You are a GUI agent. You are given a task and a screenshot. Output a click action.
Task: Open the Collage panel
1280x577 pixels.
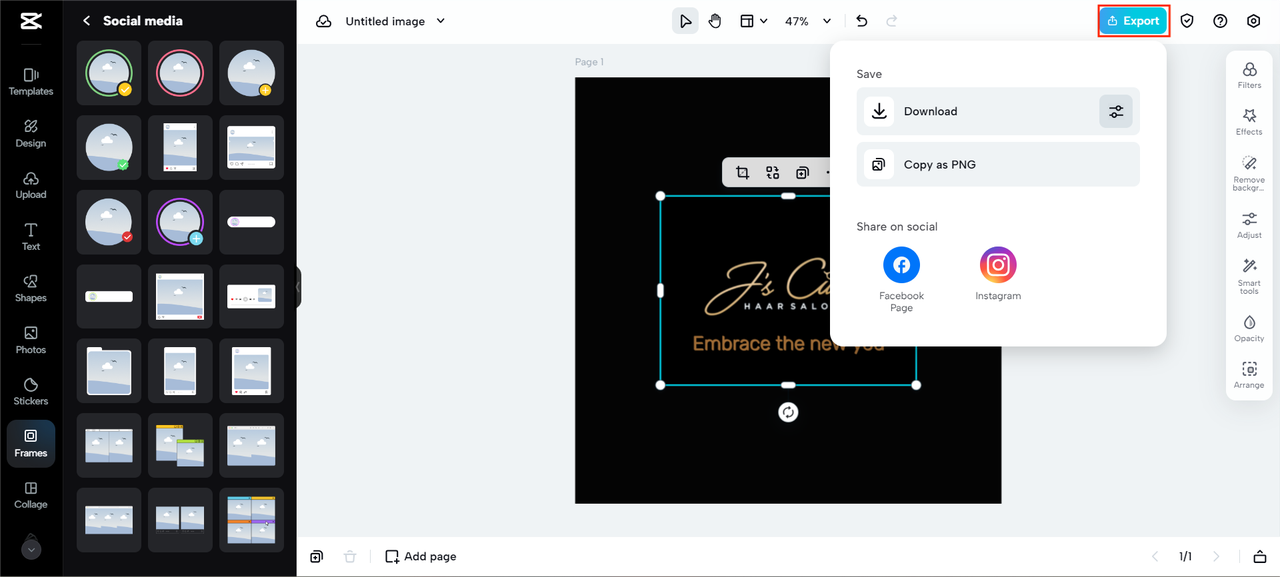tap(31, 495)
